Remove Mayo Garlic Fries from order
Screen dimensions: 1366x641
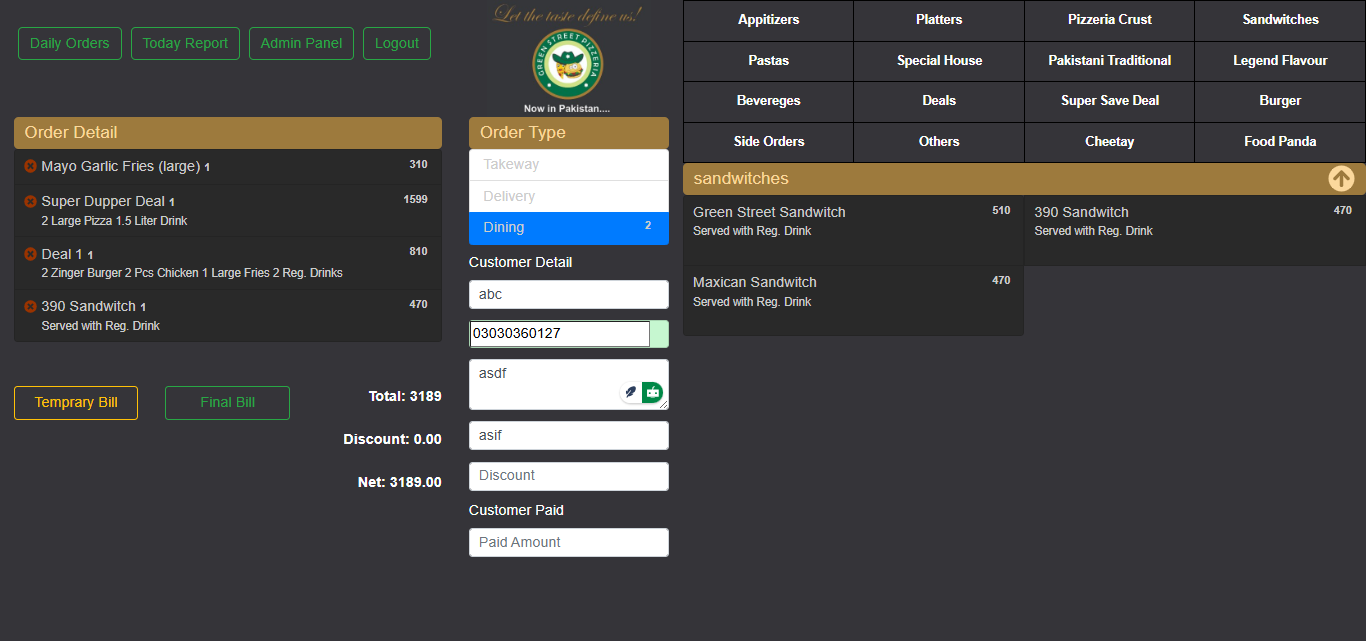pos(30,166)
